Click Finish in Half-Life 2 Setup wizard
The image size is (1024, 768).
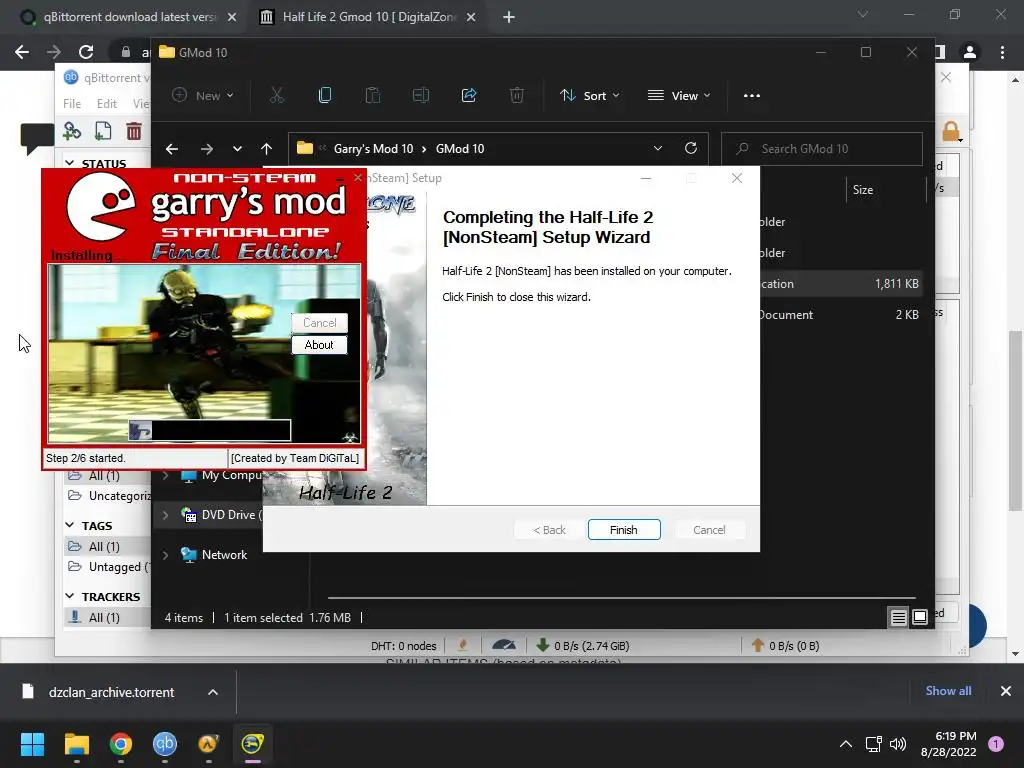click(x=624, y=530)
